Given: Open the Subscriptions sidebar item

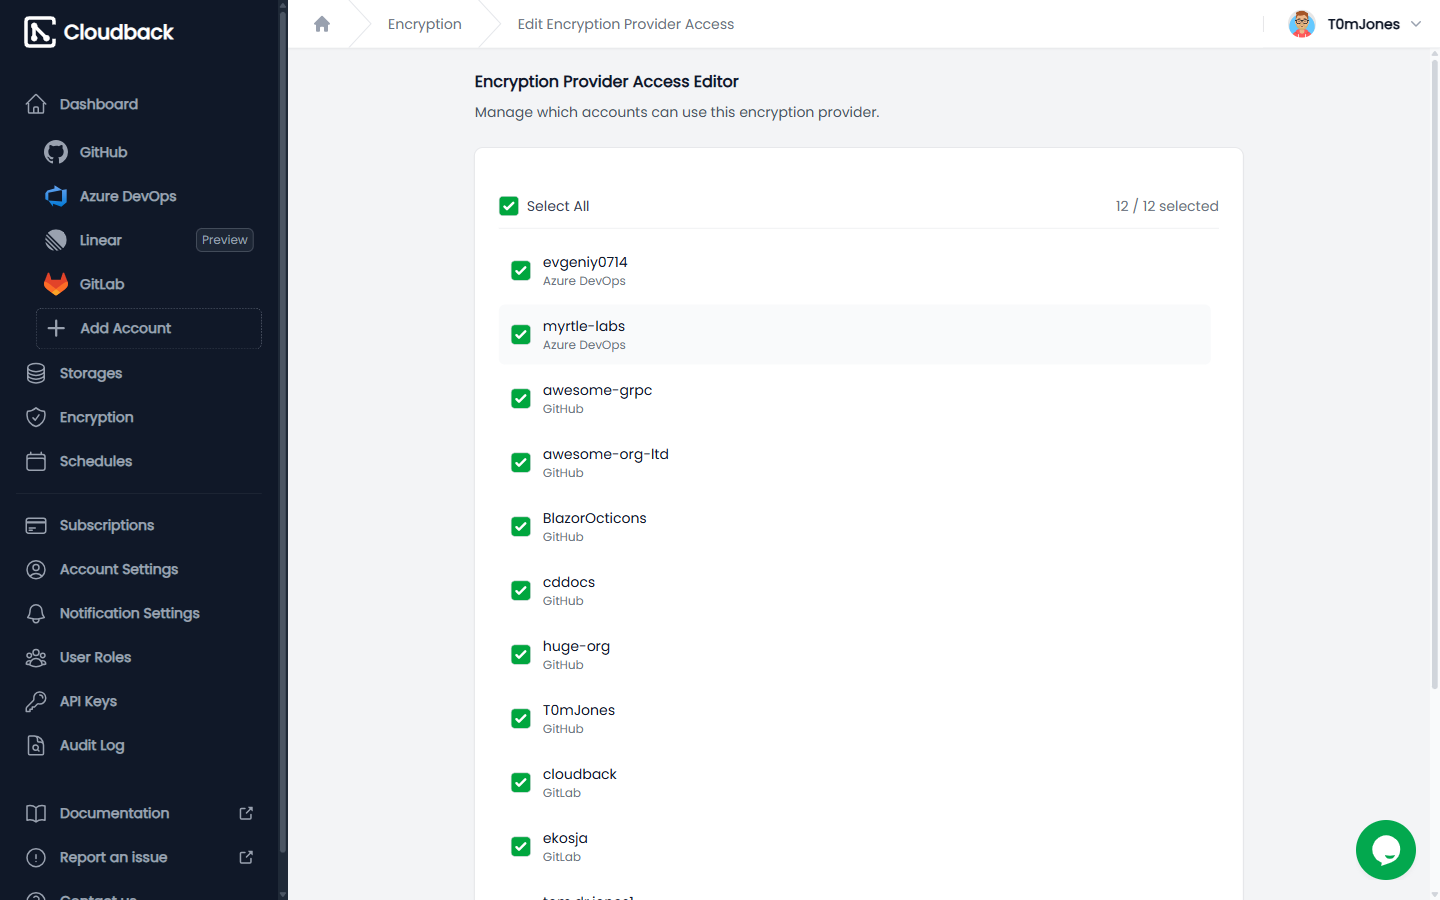Looking at the screenshot, I should (139, 525).
